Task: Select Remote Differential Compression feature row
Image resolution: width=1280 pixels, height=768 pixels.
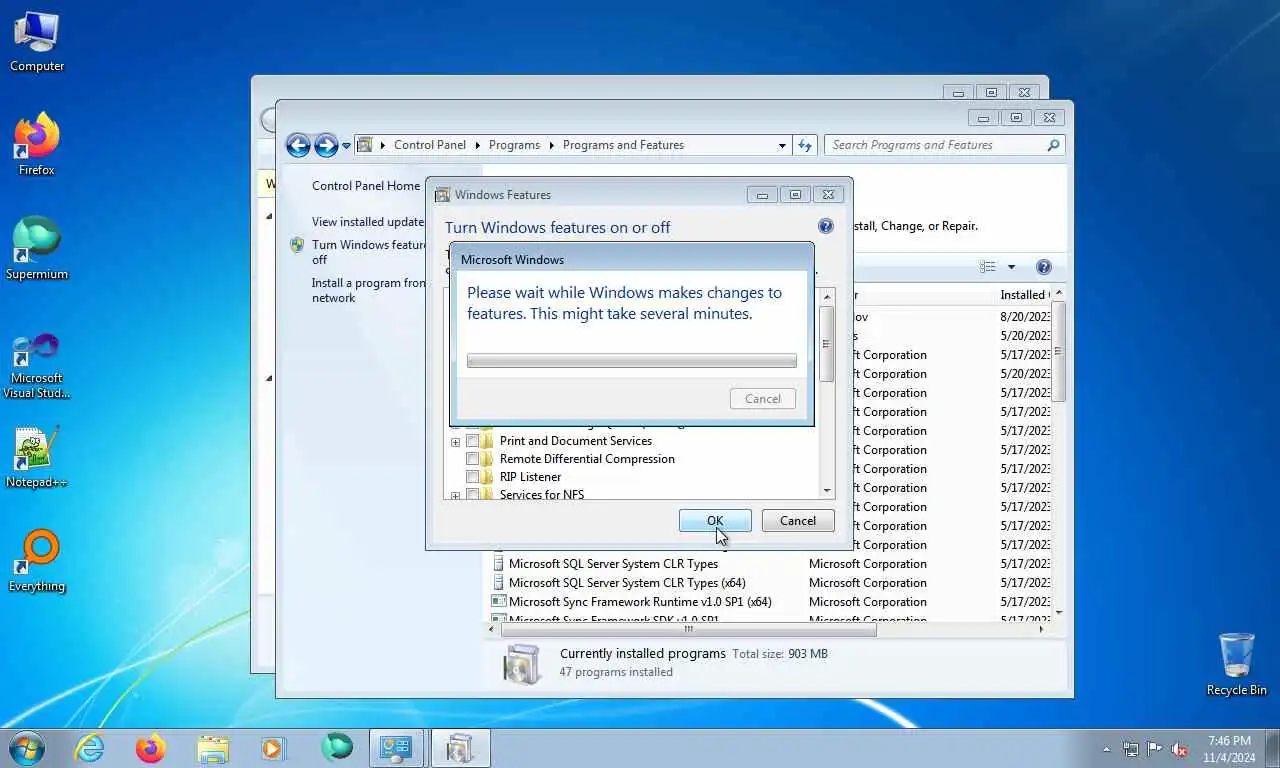Action: click(x=587, y=459)
